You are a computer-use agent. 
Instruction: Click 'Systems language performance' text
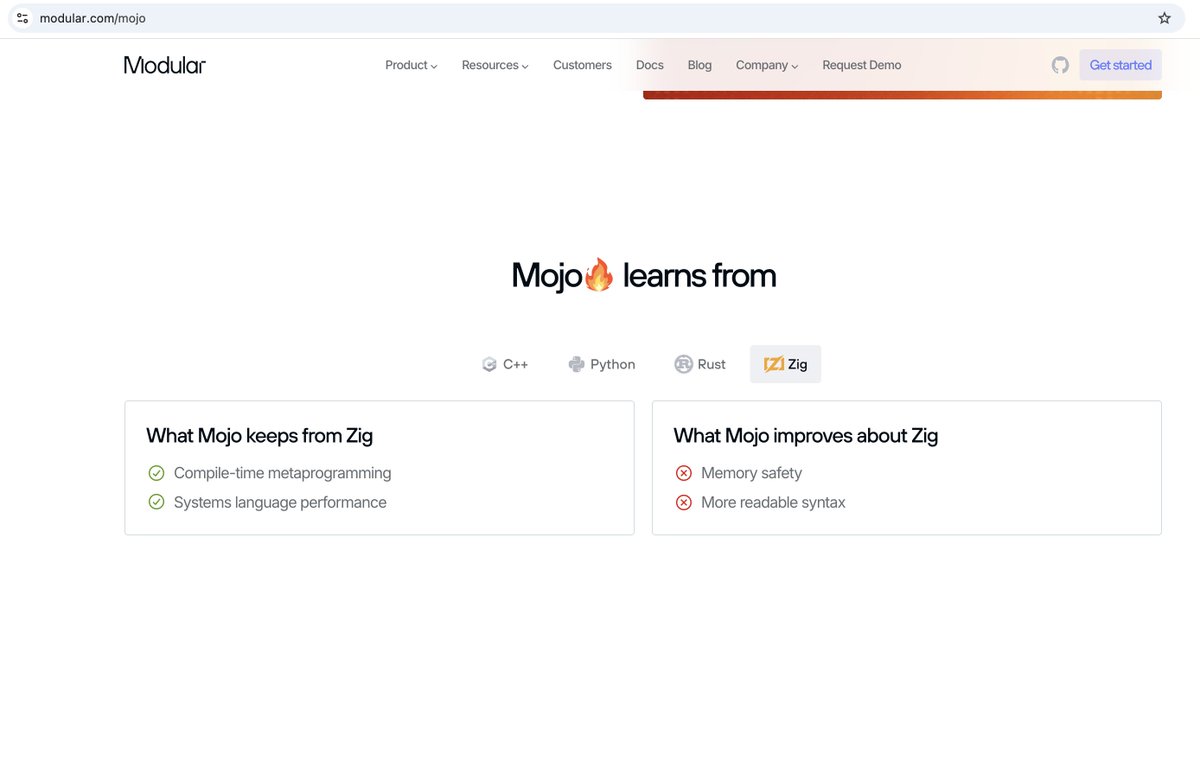coord(280,502)
